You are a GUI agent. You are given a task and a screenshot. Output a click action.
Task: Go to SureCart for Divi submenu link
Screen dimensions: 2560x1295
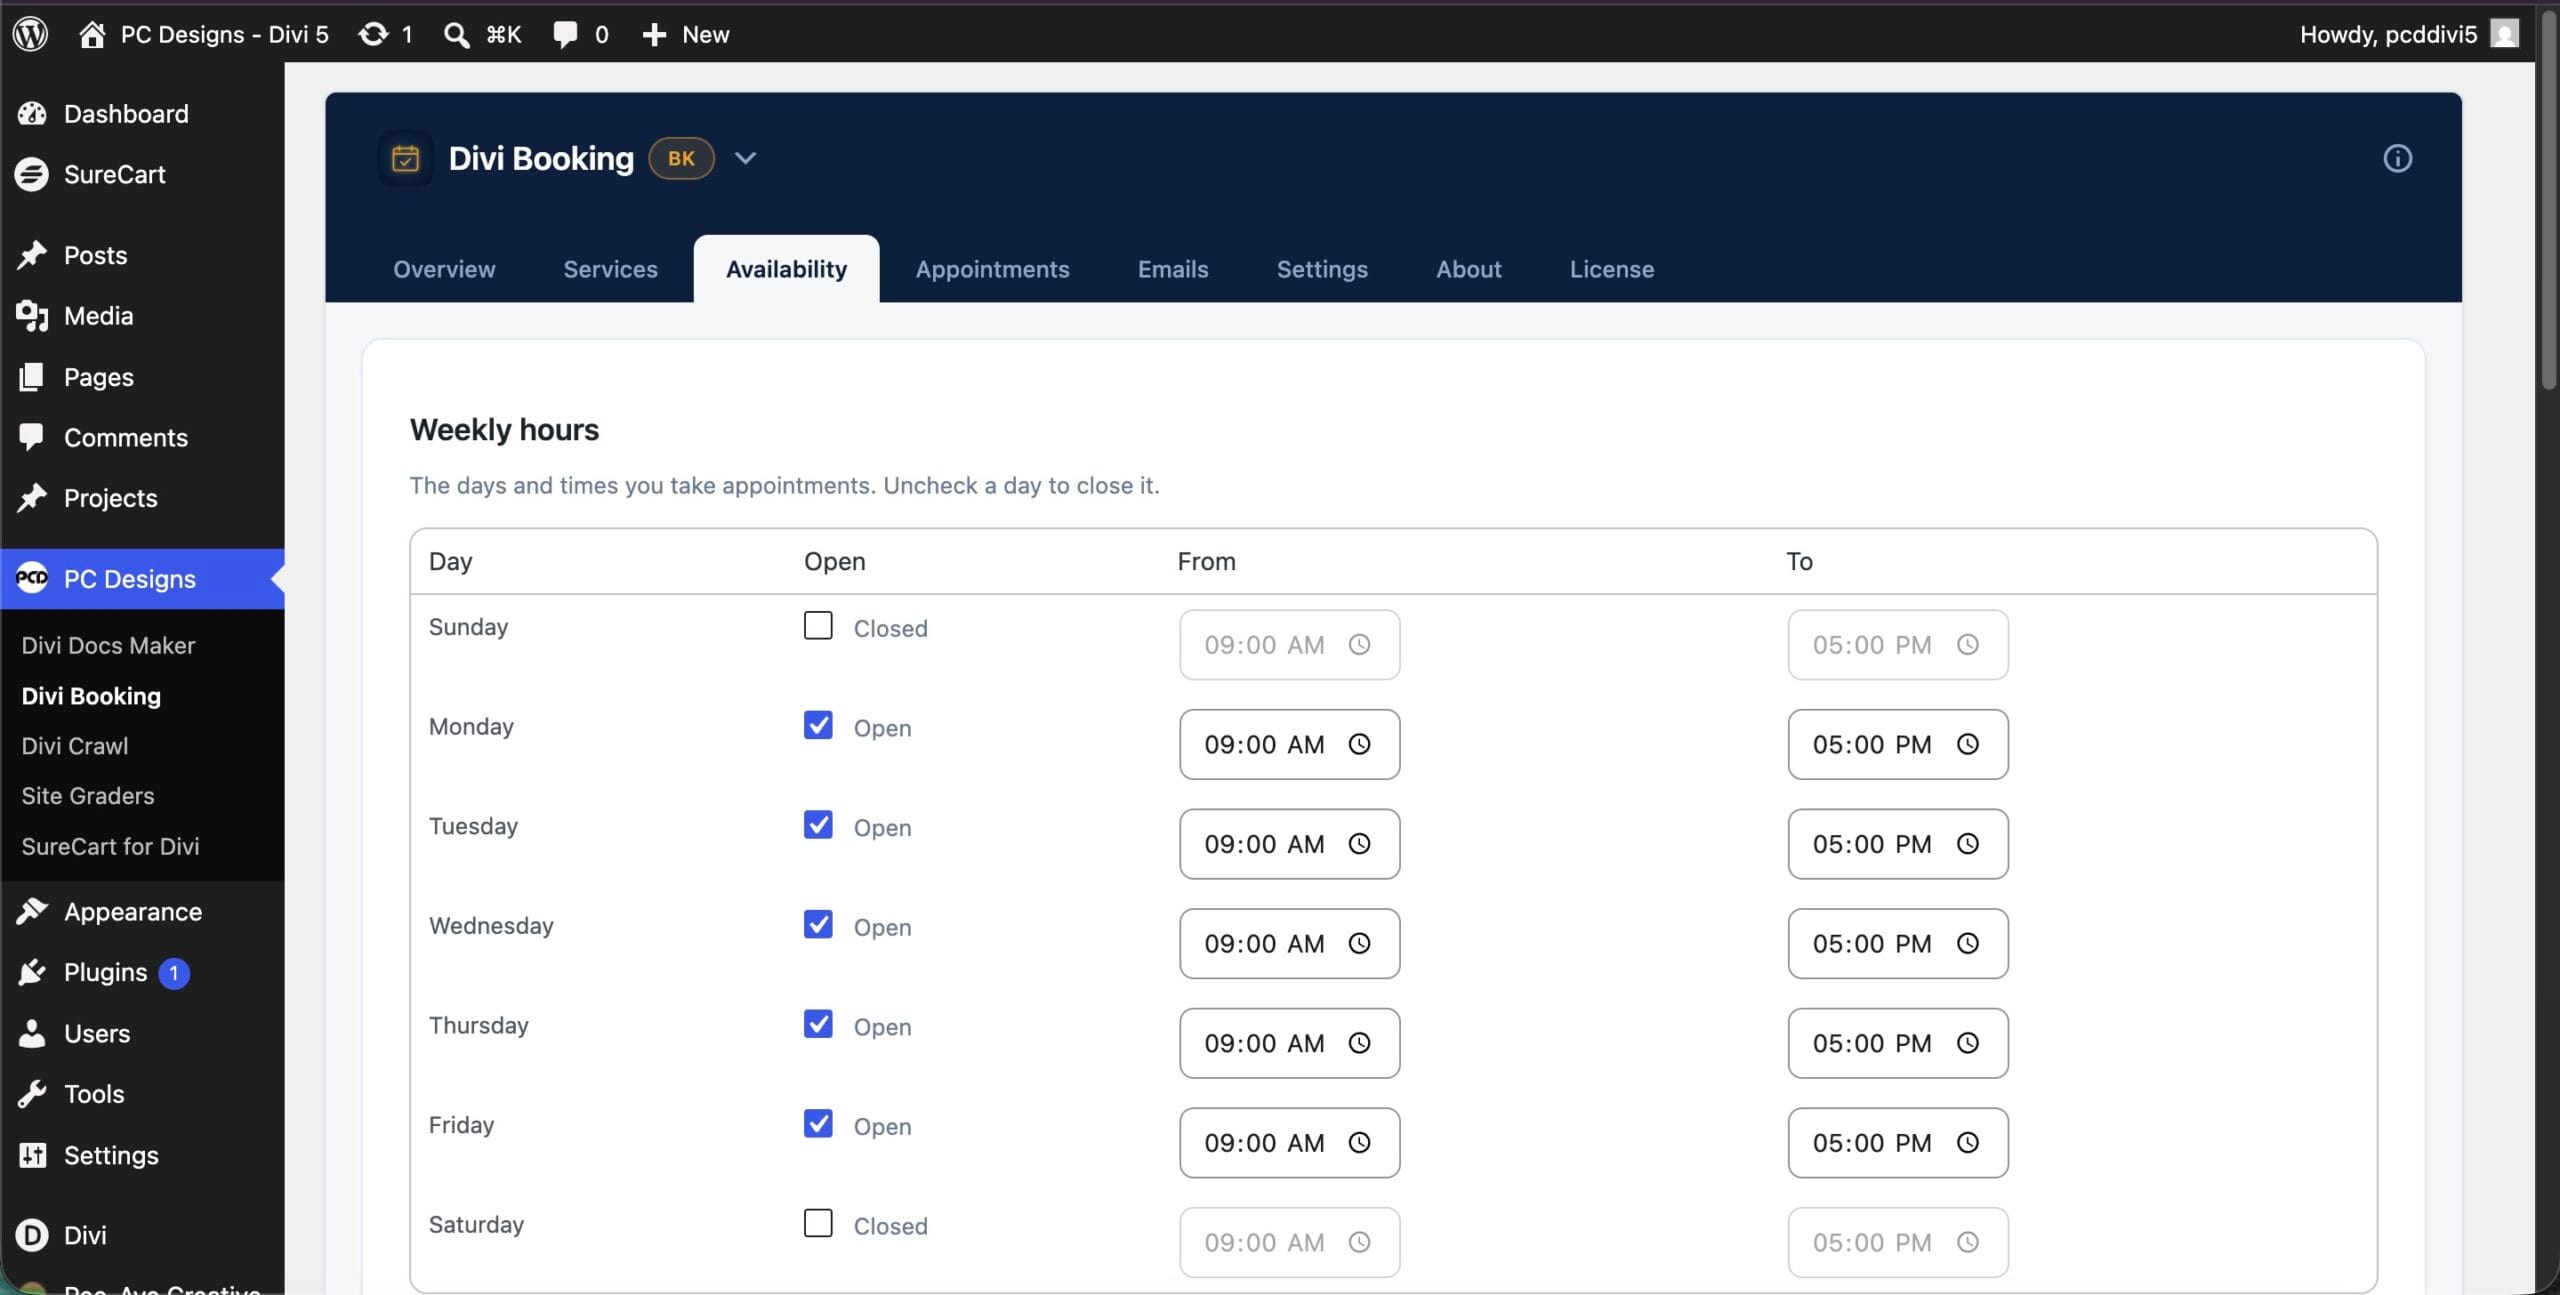pos(110,846)
